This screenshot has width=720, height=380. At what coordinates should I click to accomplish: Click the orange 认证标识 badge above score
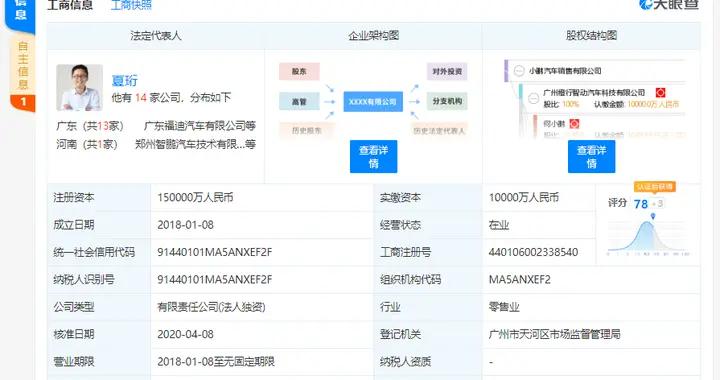655,186
